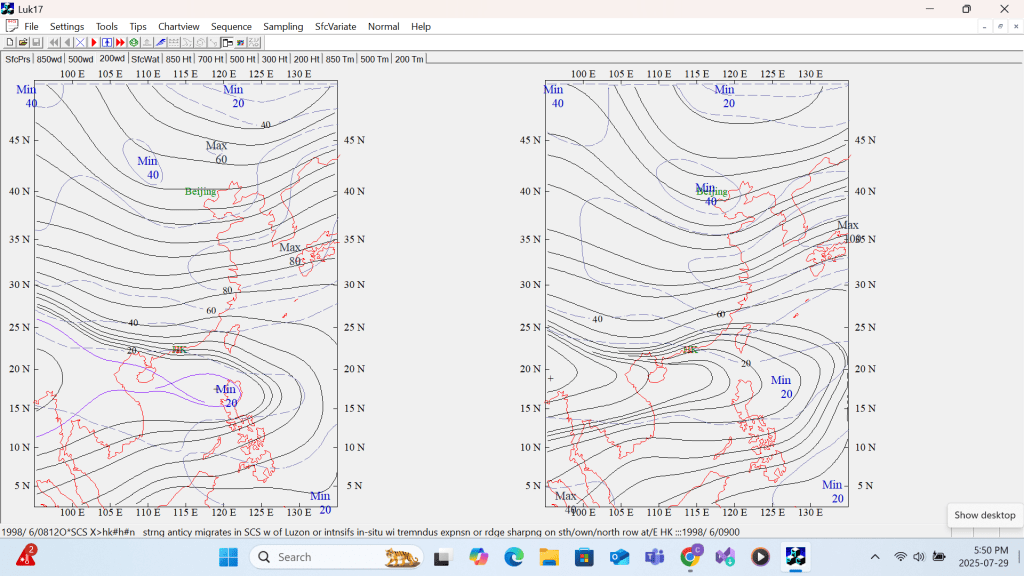This screenshot has width=1024, height=576.
Task: Click the green globe toolbar icon
Action: [133, 43]
